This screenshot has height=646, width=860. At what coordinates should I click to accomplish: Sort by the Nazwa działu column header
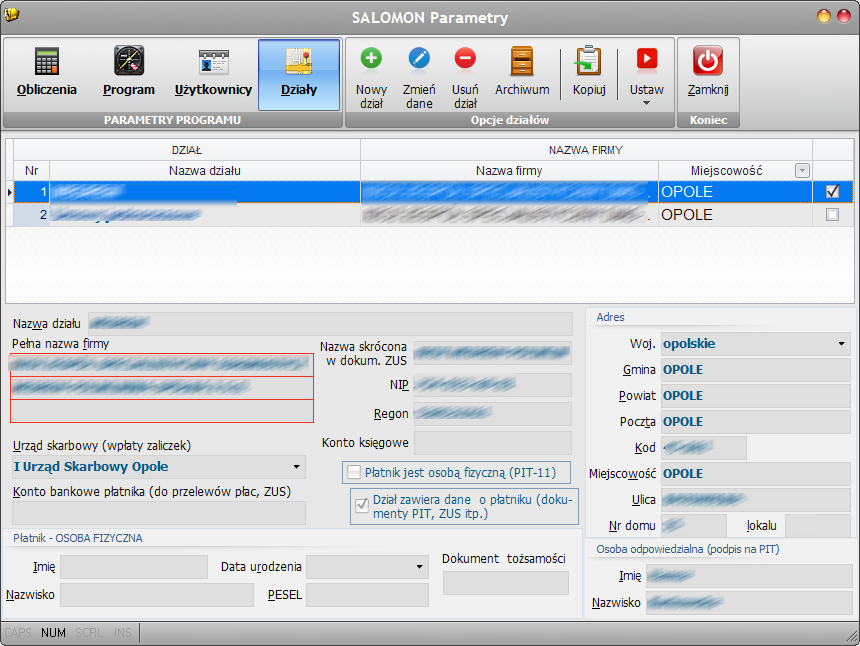[x=205, y=171]
